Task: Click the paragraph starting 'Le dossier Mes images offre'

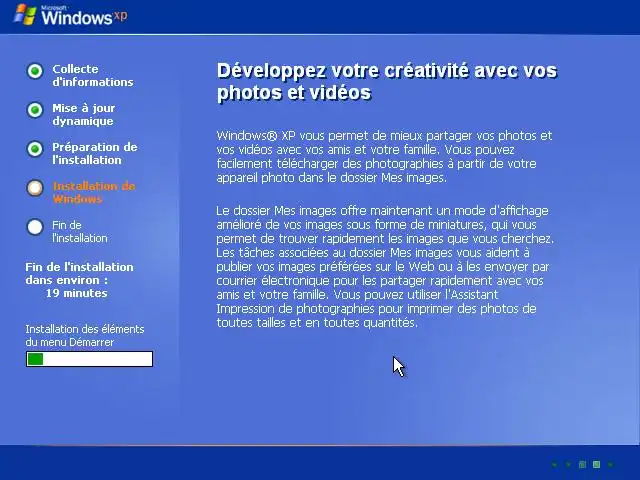Action: point(385,267)
